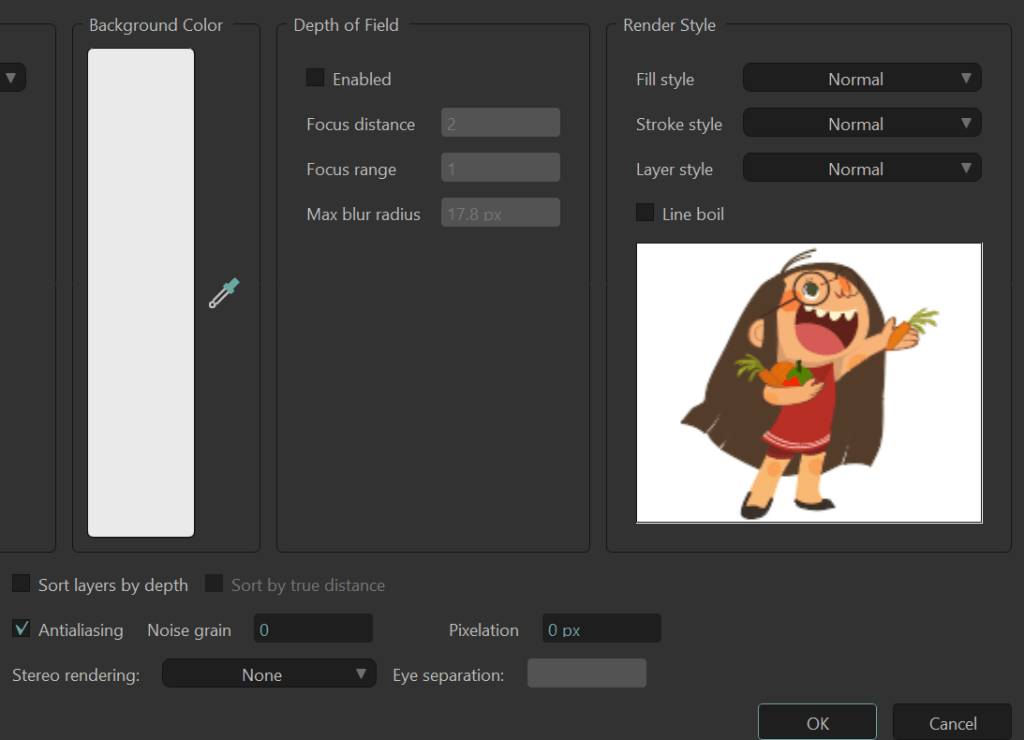Click the background color eyedropper icon
The image size is (1024, 740).
224,293
